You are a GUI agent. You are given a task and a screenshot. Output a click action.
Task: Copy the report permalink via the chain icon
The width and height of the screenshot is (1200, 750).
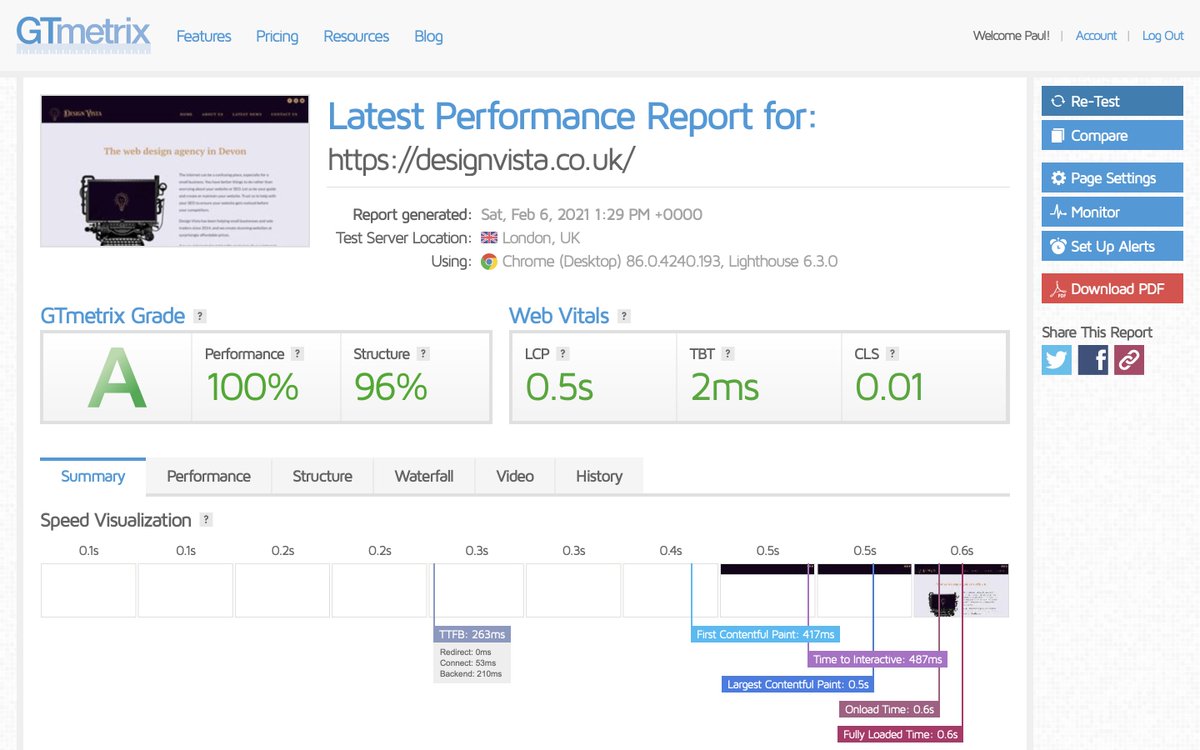click(1129, 359)
